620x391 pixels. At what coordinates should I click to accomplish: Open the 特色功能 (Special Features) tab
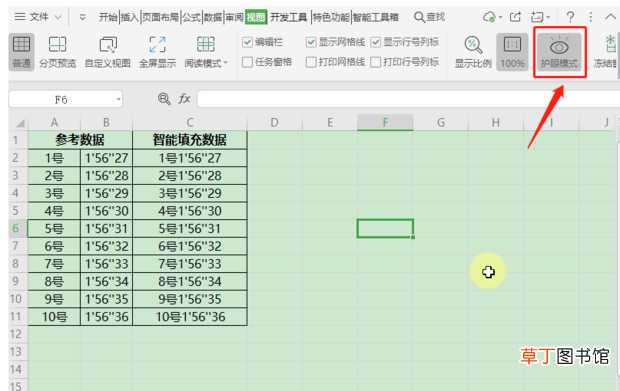tap(331, 17)
